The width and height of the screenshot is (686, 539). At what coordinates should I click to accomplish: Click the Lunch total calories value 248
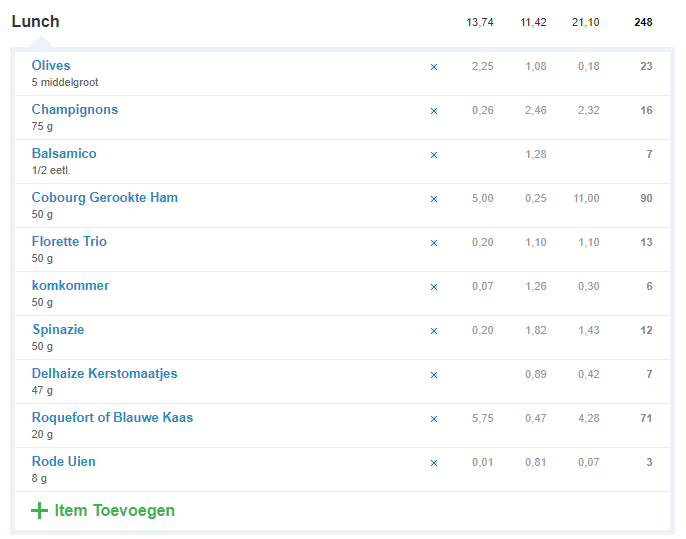click(x=643, y=23)
